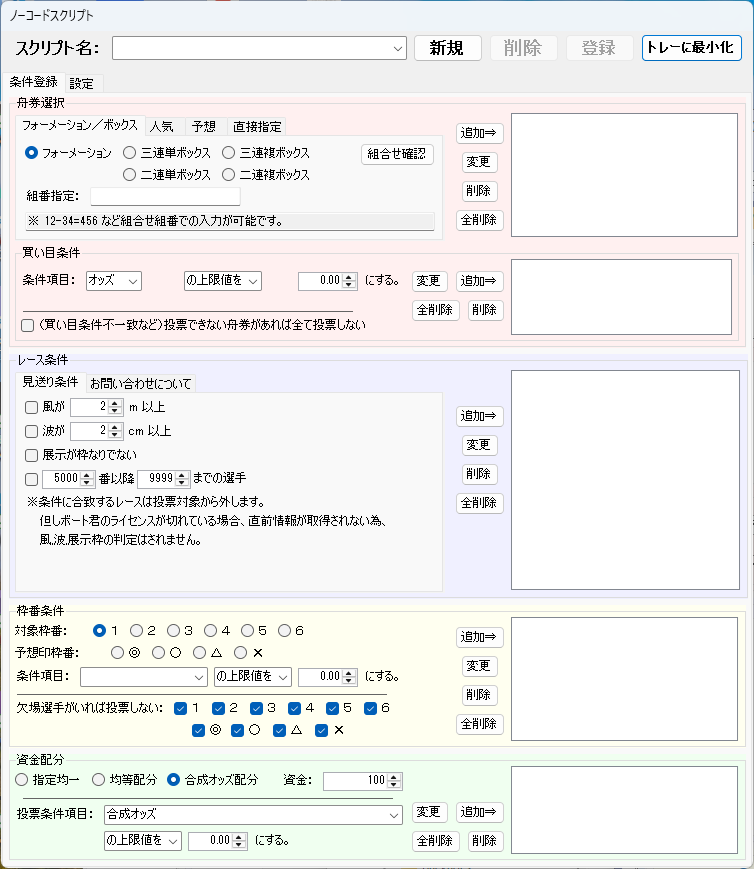Switch to the 直接指定 tab
Image resolution: width=754 pixels, height=869 pixels.
click(257, 126)
